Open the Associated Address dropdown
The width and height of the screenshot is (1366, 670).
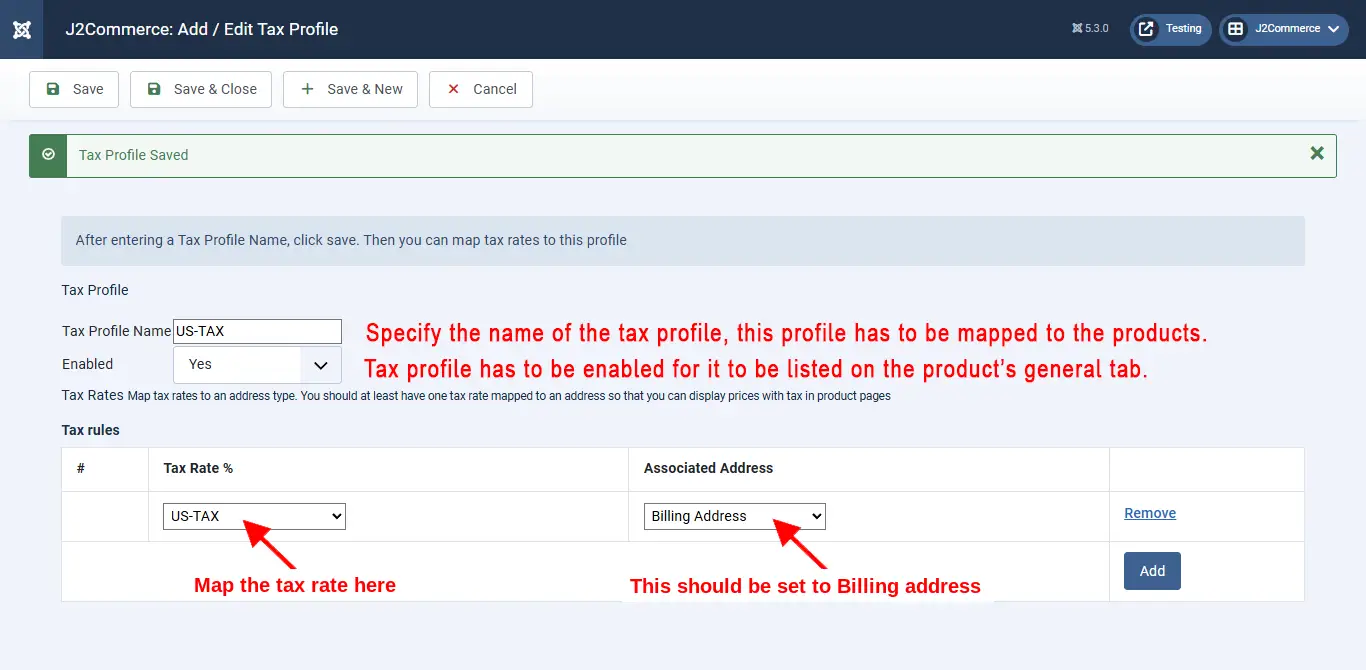734,516
